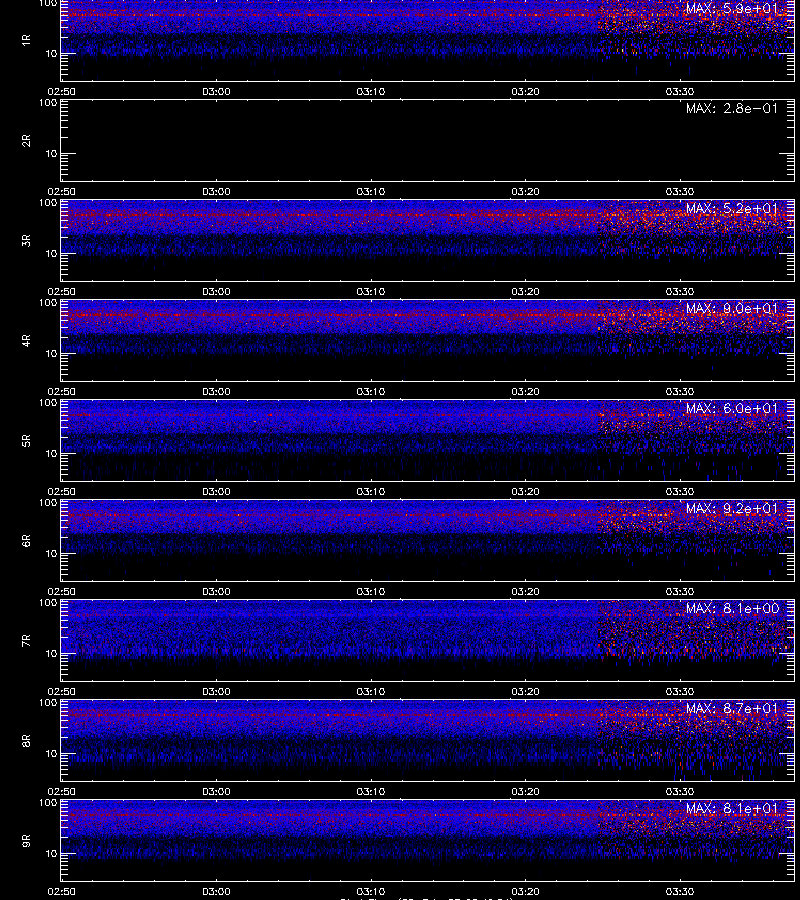The width and height of the screenshot is (800, 900).
Task: Click '02:50' tick under the 8R panel
Action: point(61,792)
